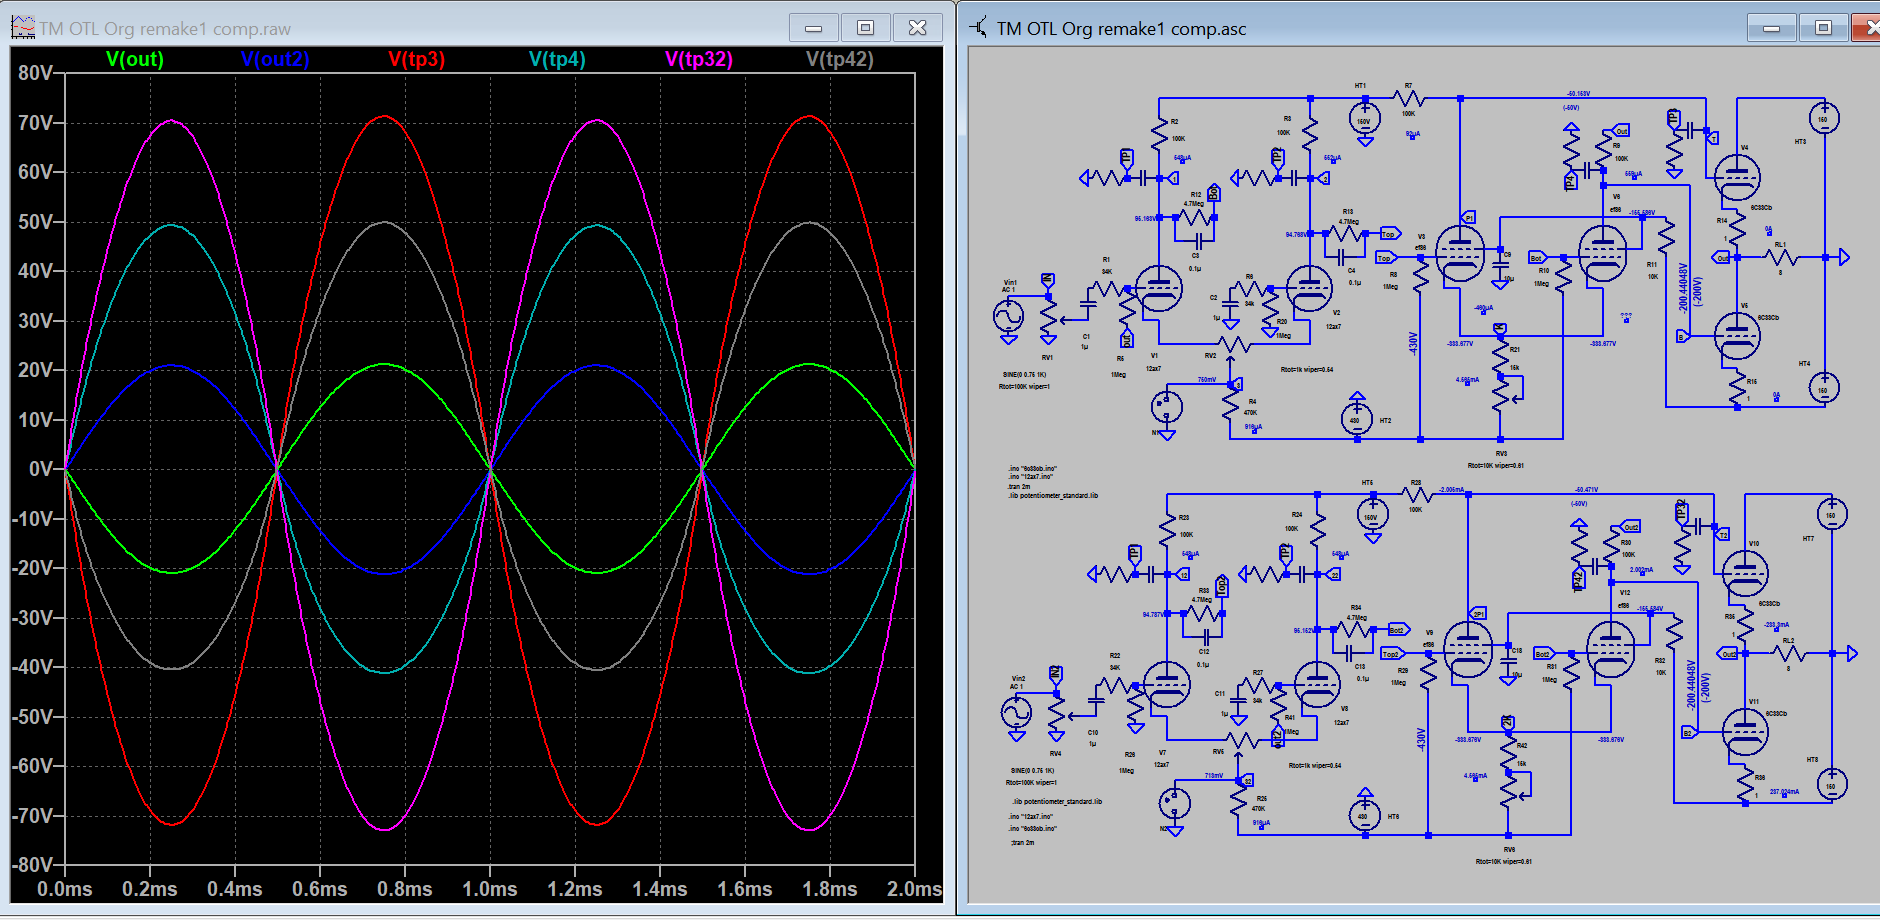
Task: Select the V7 12ax7 triode symbol
Action: click(x=1167, y=685)
